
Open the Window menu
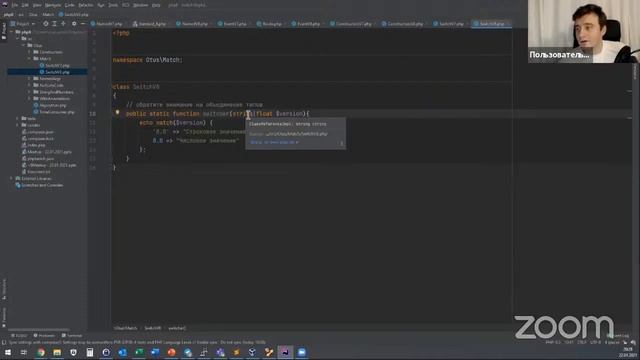[140, 5]
